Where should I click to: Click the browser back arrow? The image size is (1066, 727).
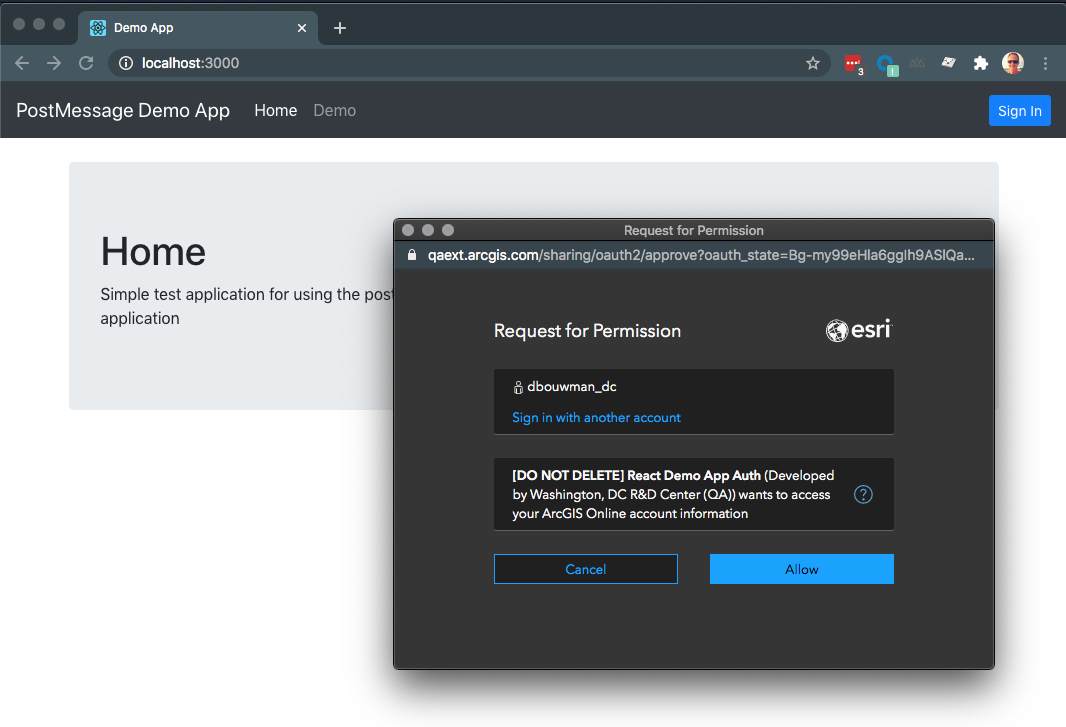click(x=22, y=63)
